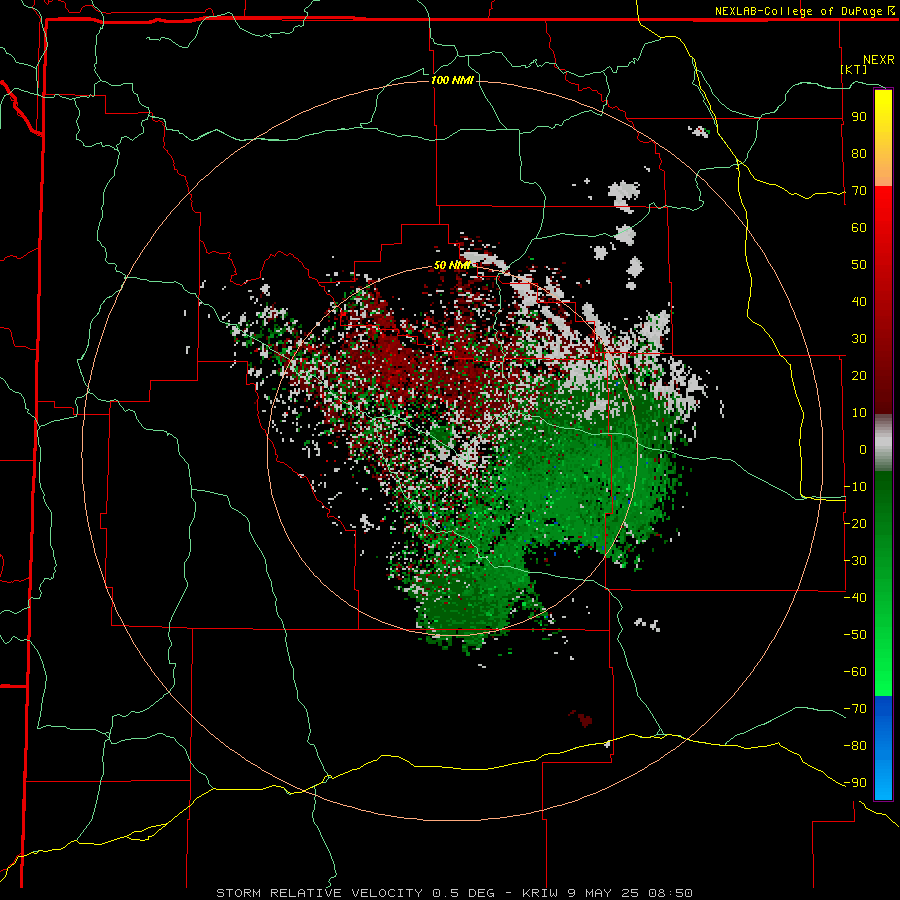900x900 pixels.
Task: Click the positive 50 scale value
Action: 859,265
